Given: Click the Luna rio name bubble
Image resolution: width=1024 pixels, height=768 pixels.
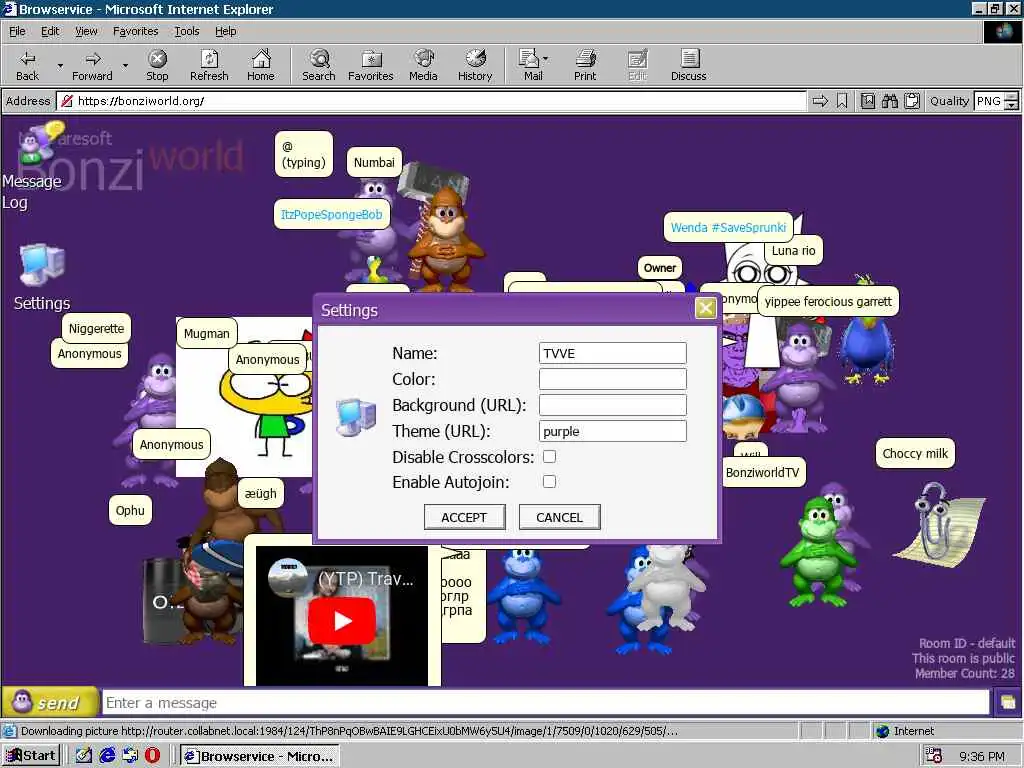Looking at the screenshot, I should (x=793, y=251).
